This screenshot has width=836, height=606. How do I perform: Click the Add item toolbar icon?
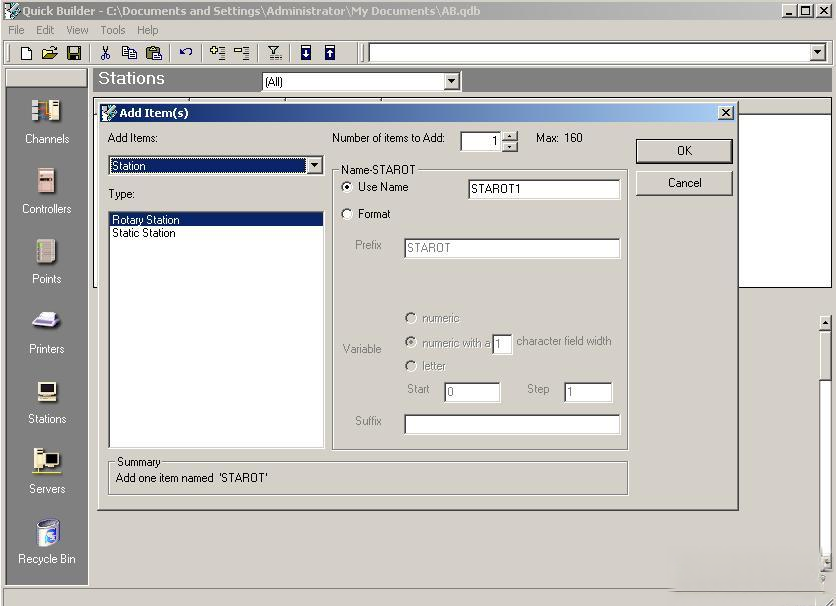217,53
